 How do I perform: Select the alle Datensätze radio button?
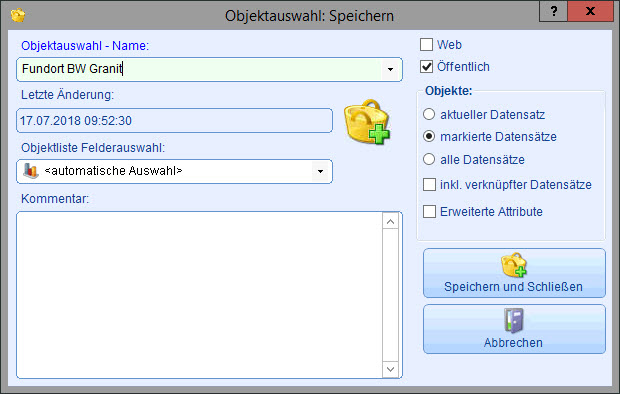[429, 159]
